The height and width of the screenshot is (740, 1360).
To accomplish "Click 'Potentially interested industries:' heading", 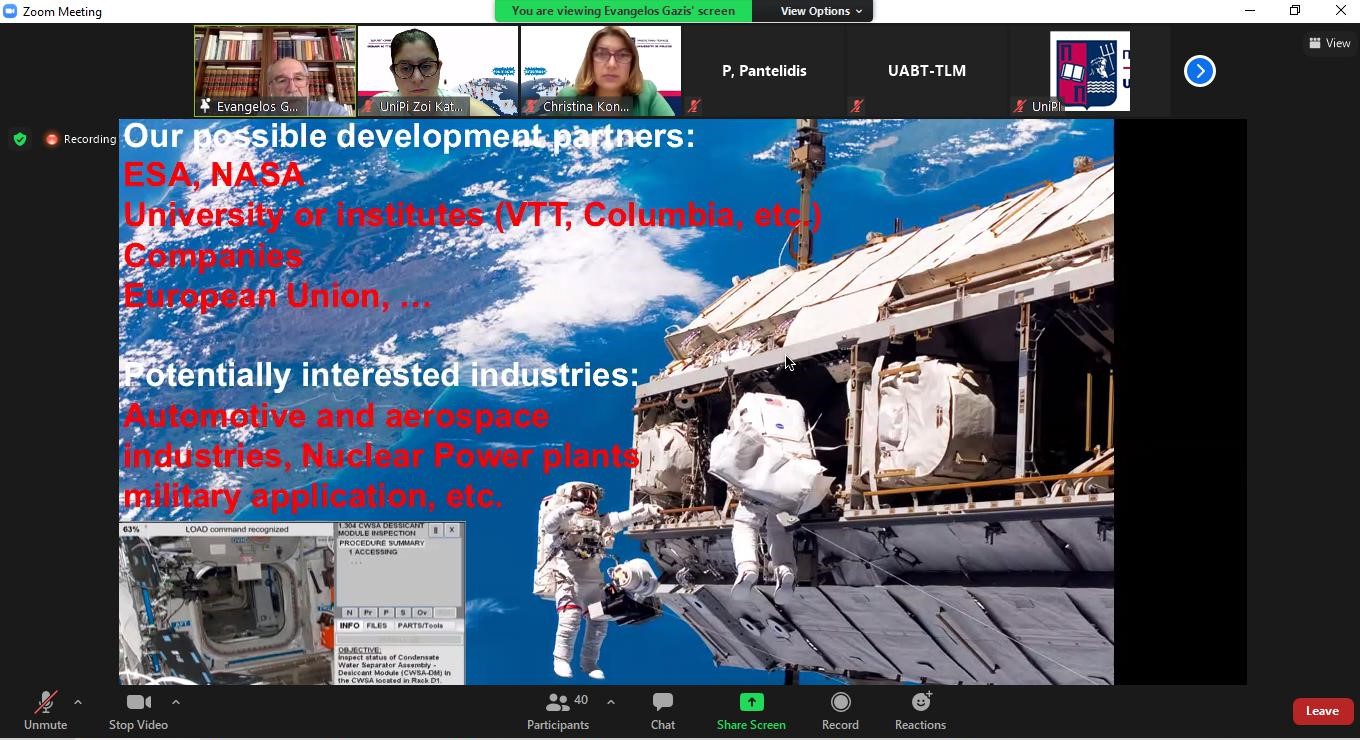I will [x=380, y=375].
